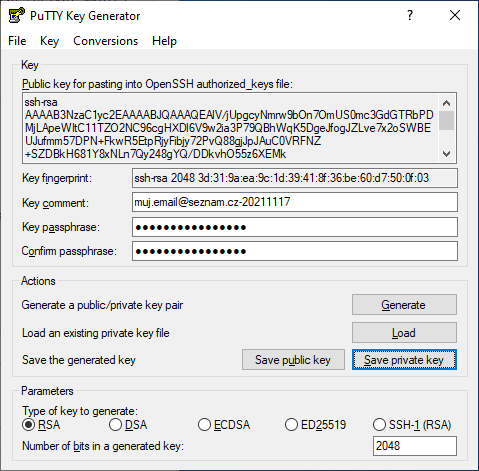Click Save public key button
Image resolution: width=479 pixels, height=471 pixels.
click(293, 360)
